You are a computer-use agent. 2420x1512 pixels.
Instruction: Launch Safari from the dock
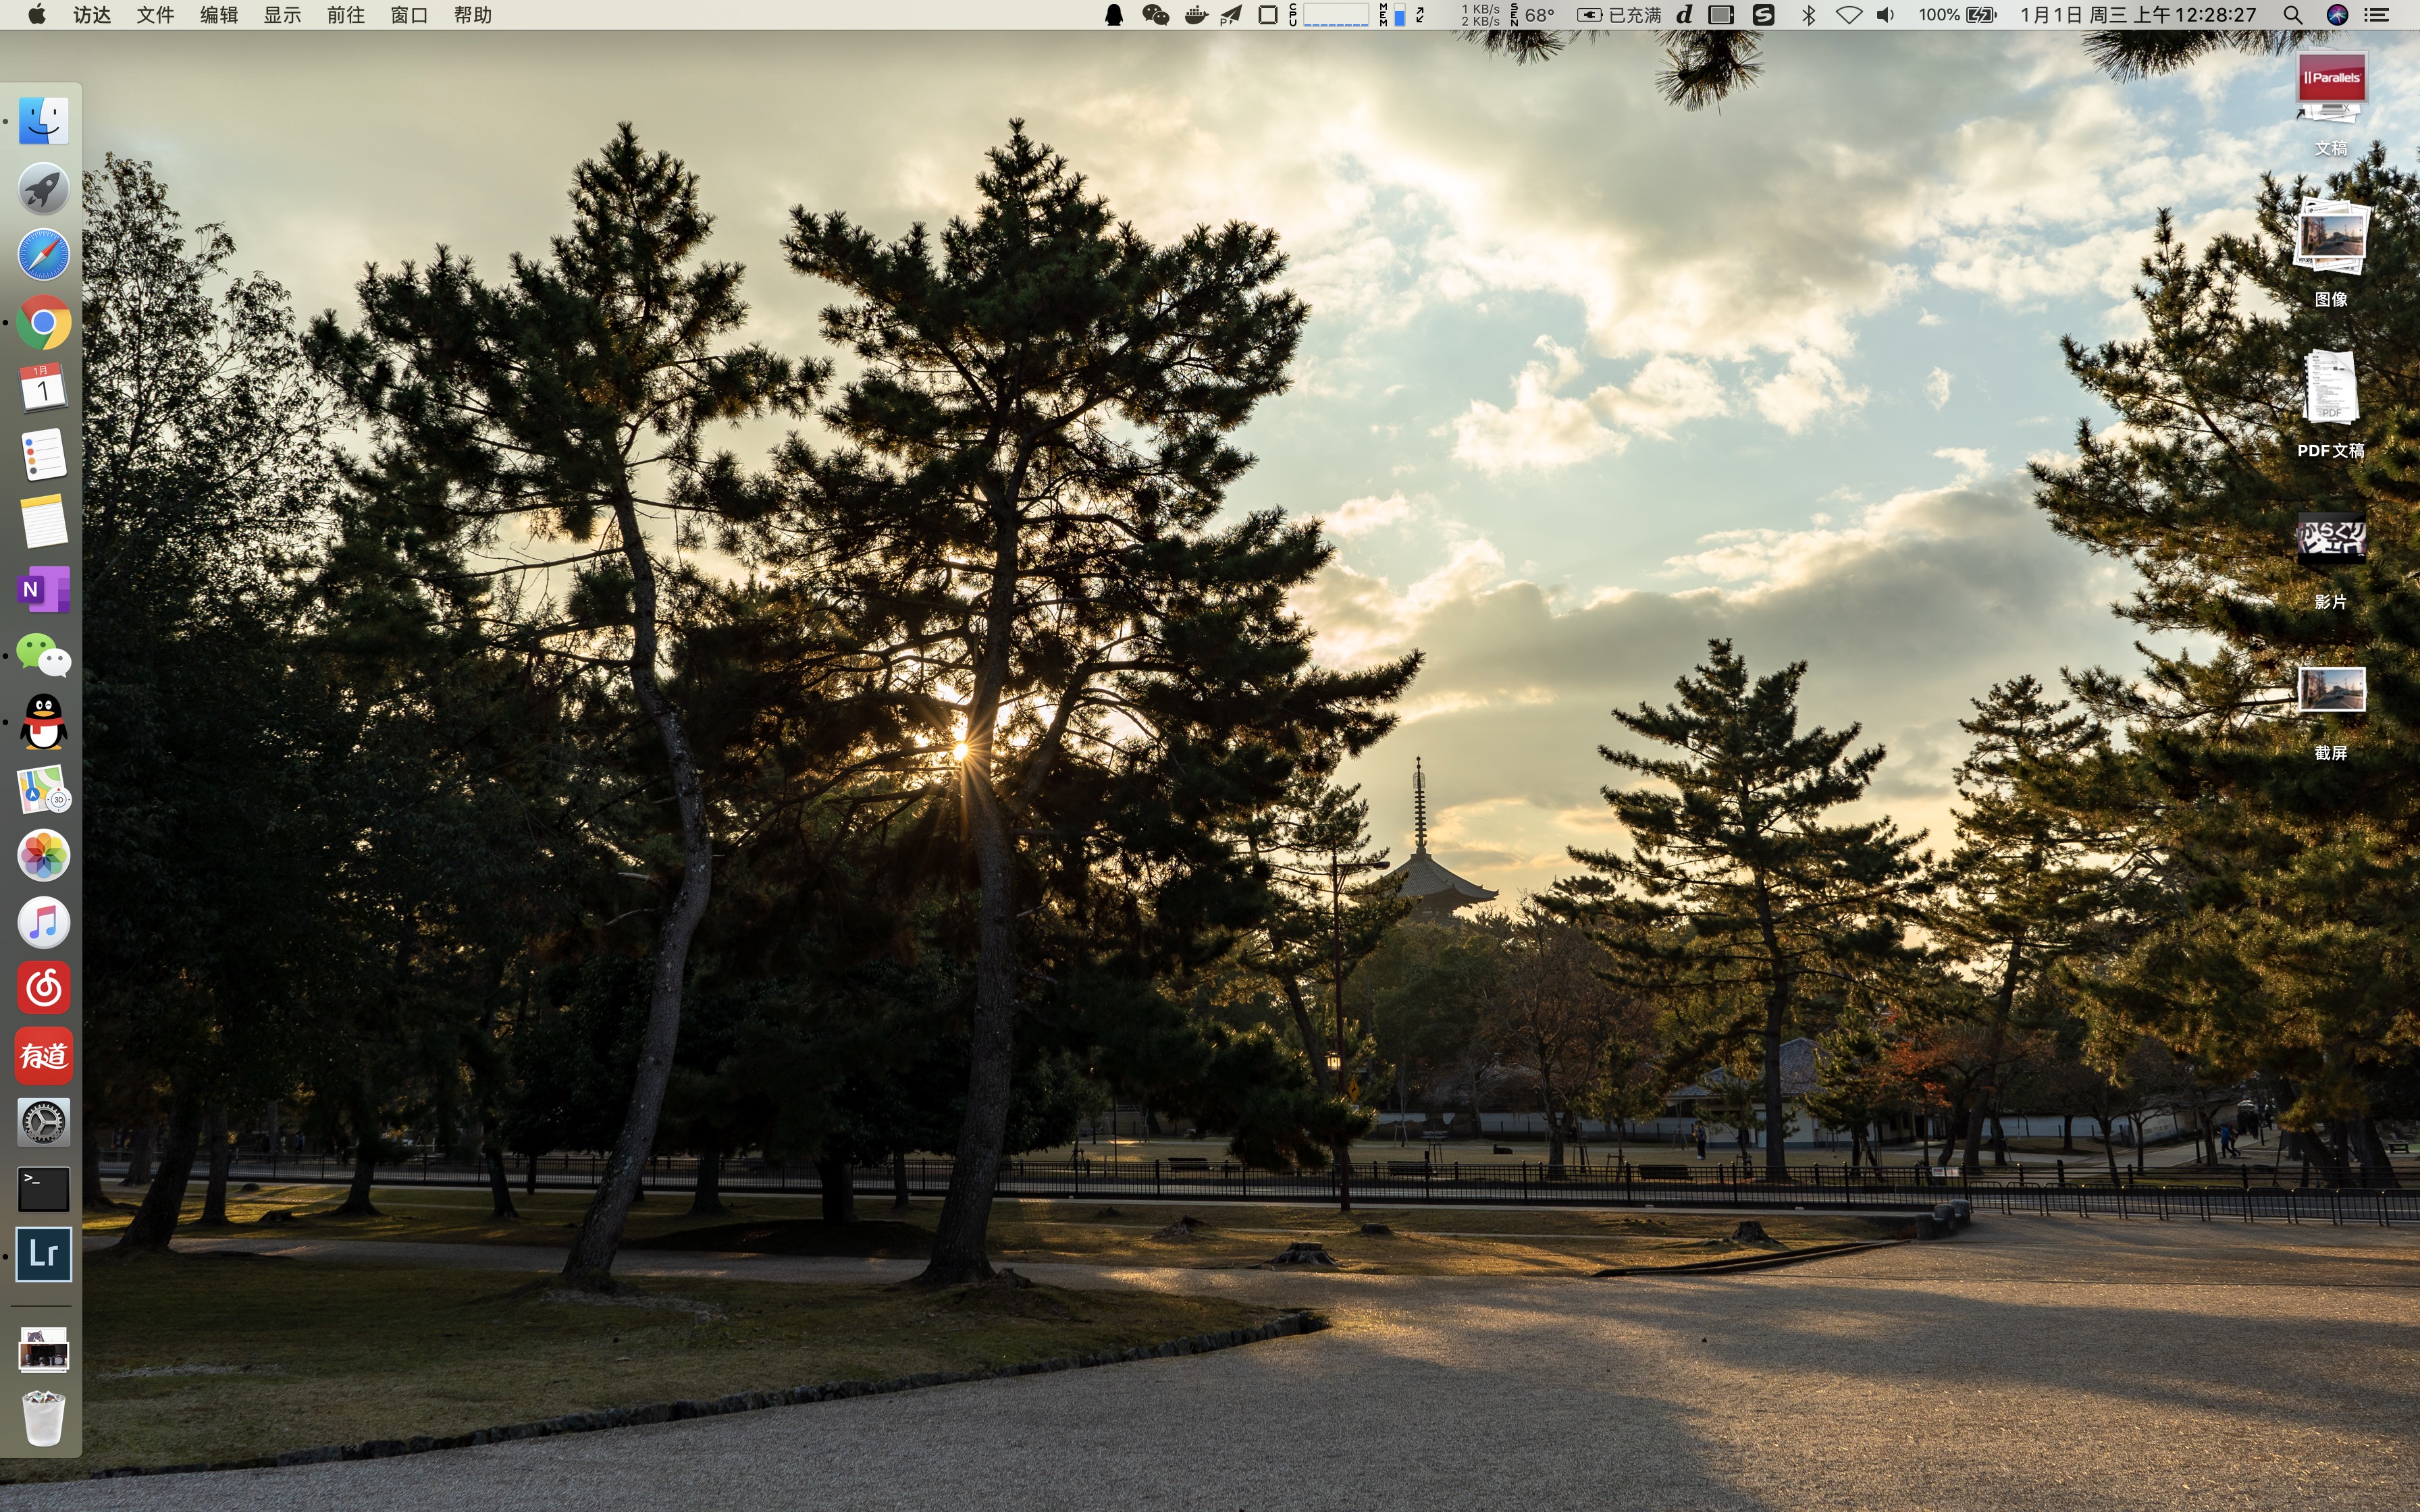43,255
